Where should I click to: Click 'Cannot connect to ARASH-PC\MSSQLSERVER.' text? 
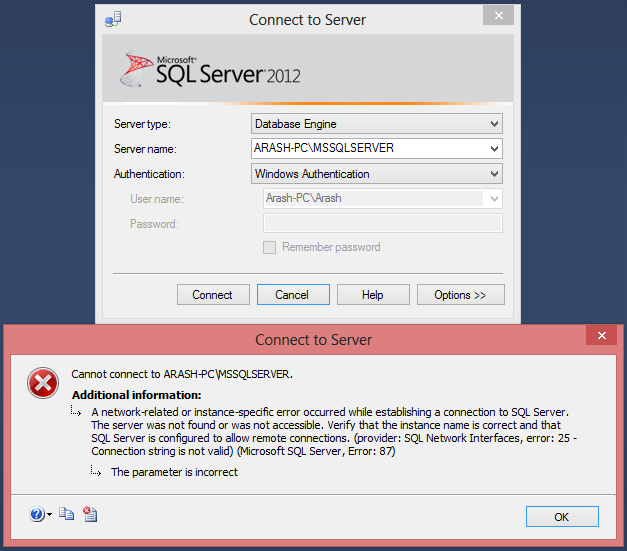tap(182, 374)
